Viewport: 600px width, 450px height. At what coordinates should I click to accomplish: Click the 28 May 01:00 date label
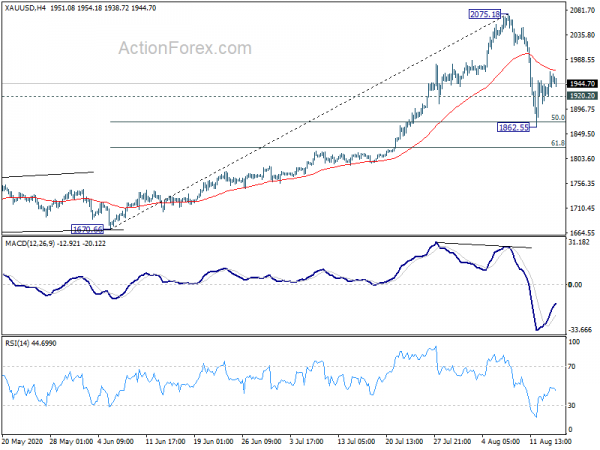71,441
